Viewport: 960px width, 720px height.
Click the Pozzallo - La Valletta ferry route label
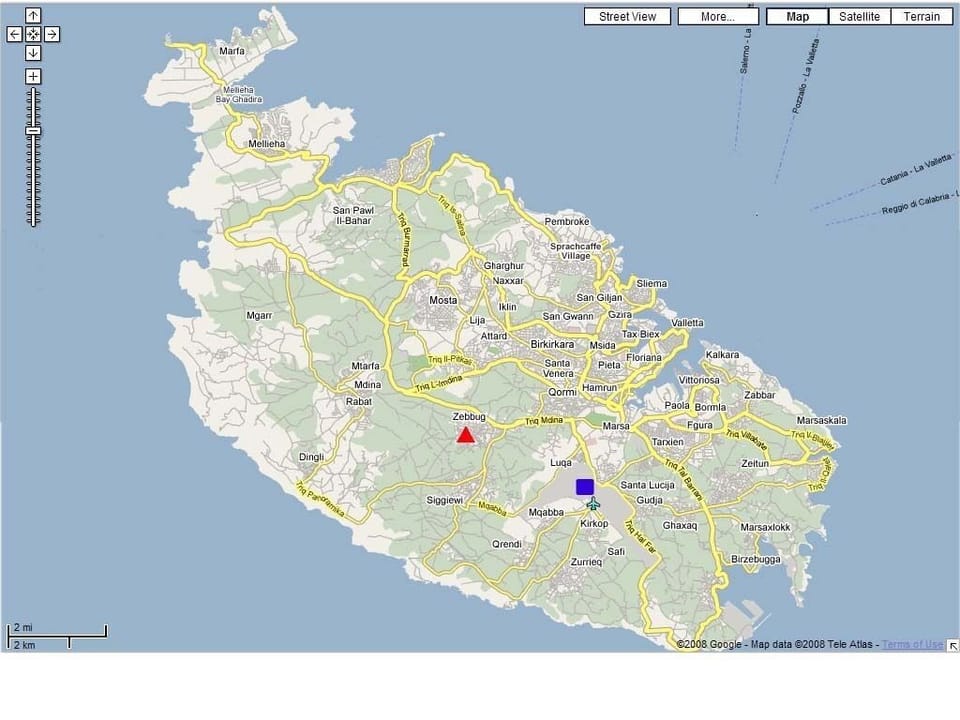806,77
